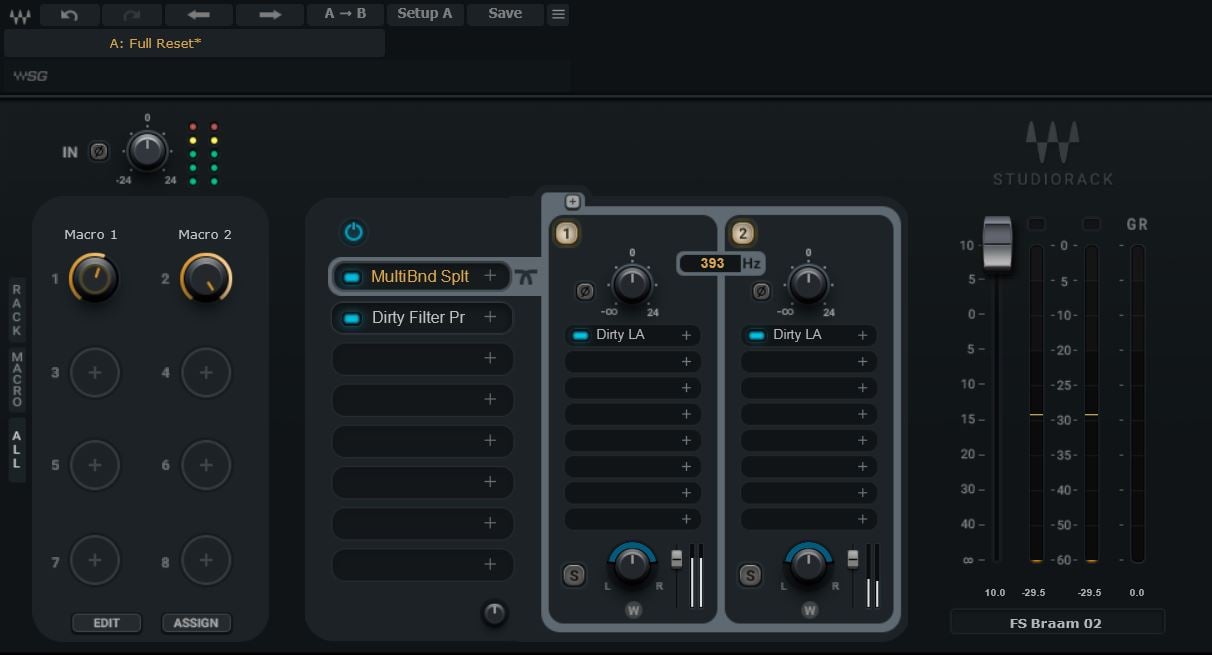Viewport: 1212px width, 655px height.
Task: Click the band 2 width W icon
Action: click(809, 609)
